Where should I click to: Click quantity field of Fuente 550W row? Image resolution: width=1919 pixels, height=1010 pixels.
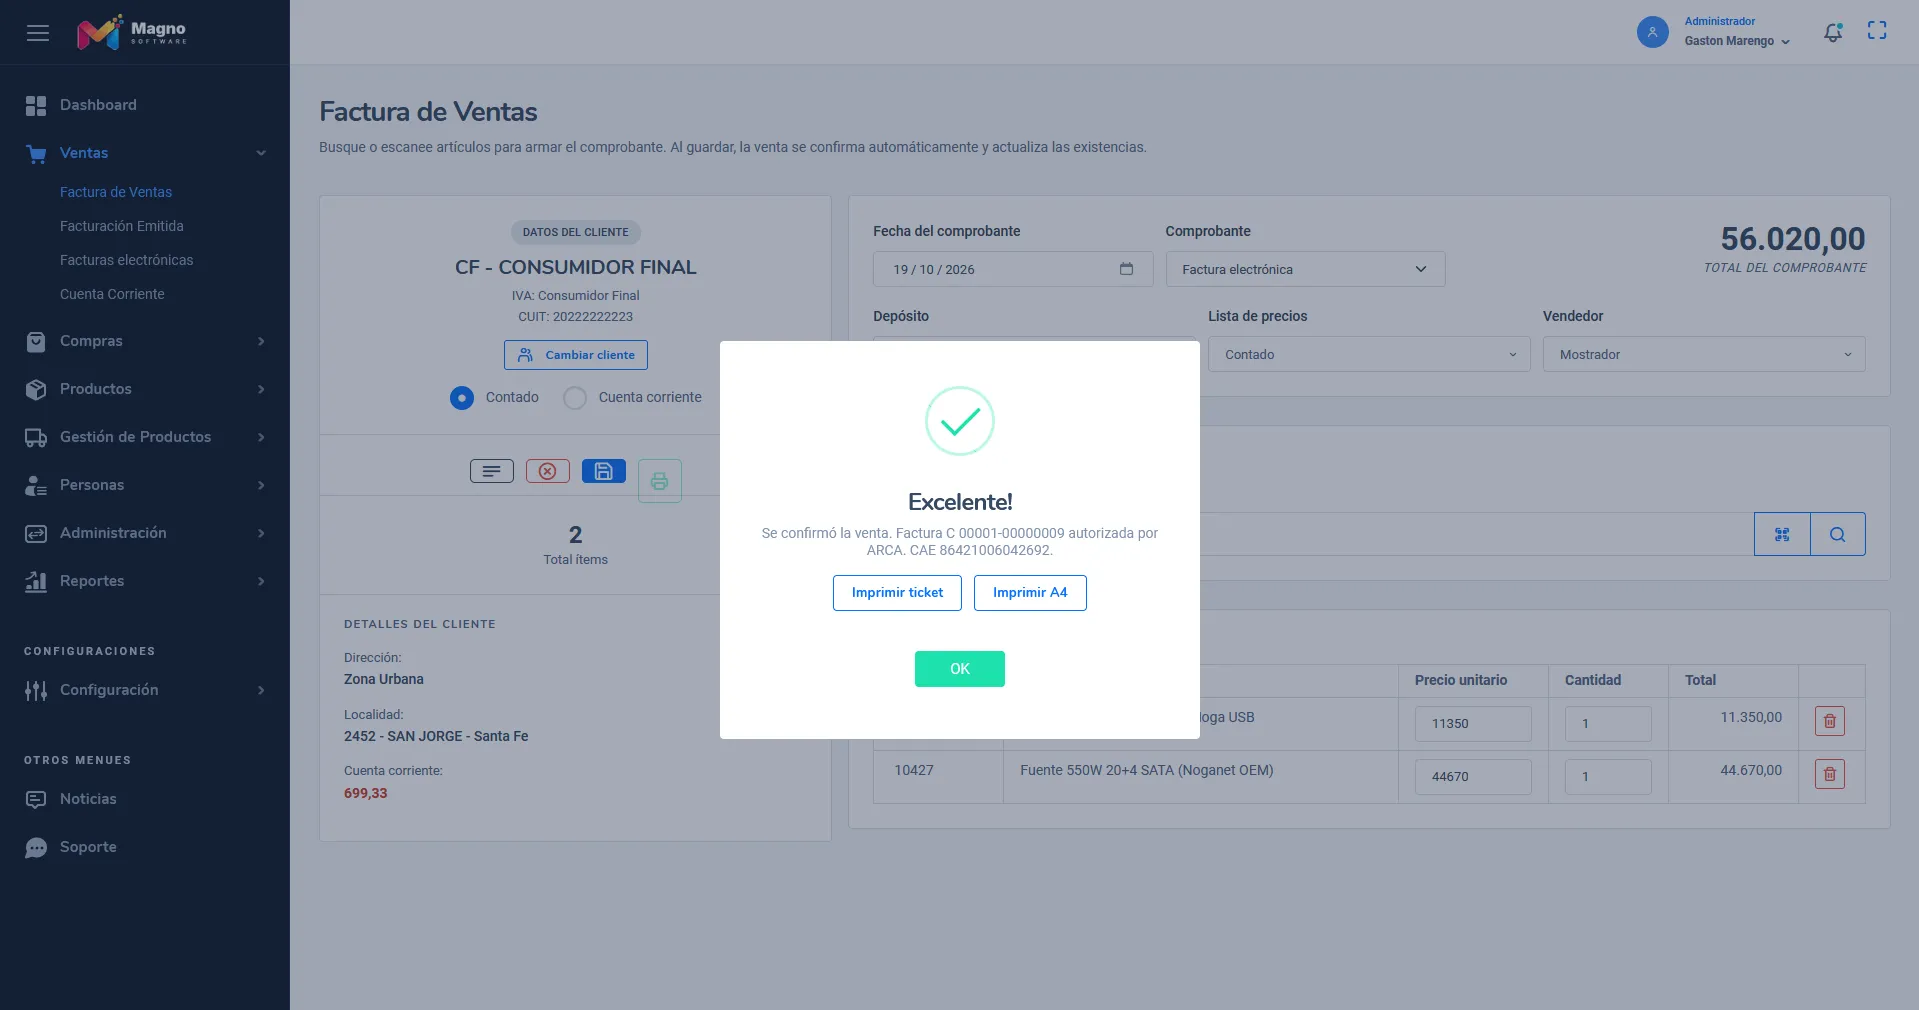(x=1608, y=777)
